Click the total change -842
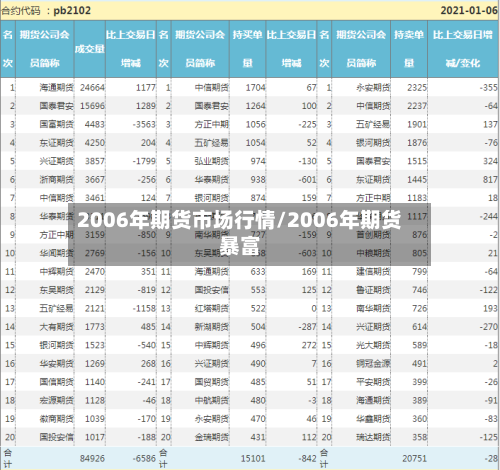 pyautogui.click(x=307, y=459)
